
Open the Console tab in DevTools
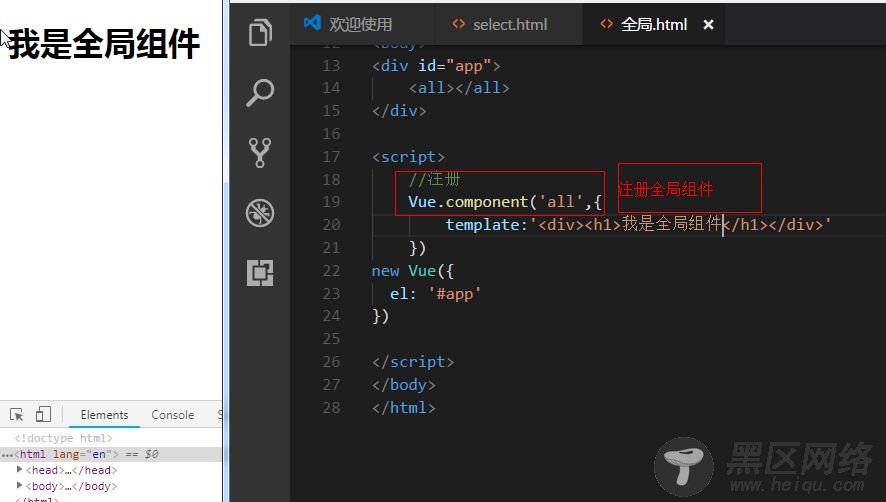point(172,414)
